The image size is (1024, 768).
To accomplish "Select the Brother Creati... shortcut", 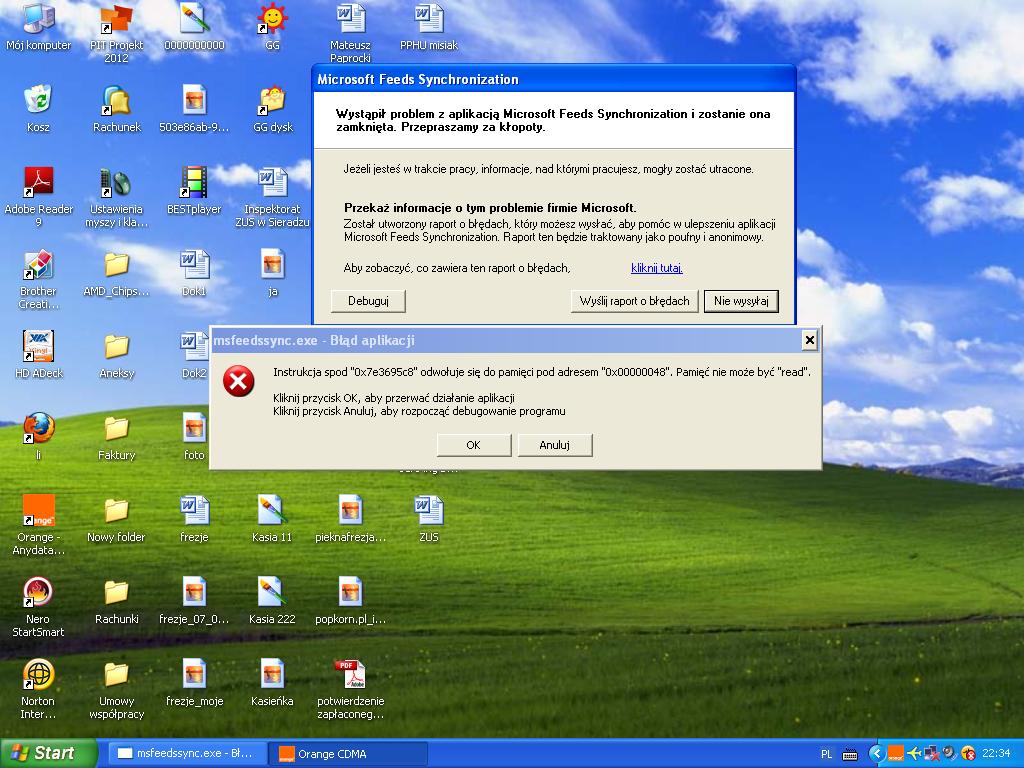I will (39, 280).
